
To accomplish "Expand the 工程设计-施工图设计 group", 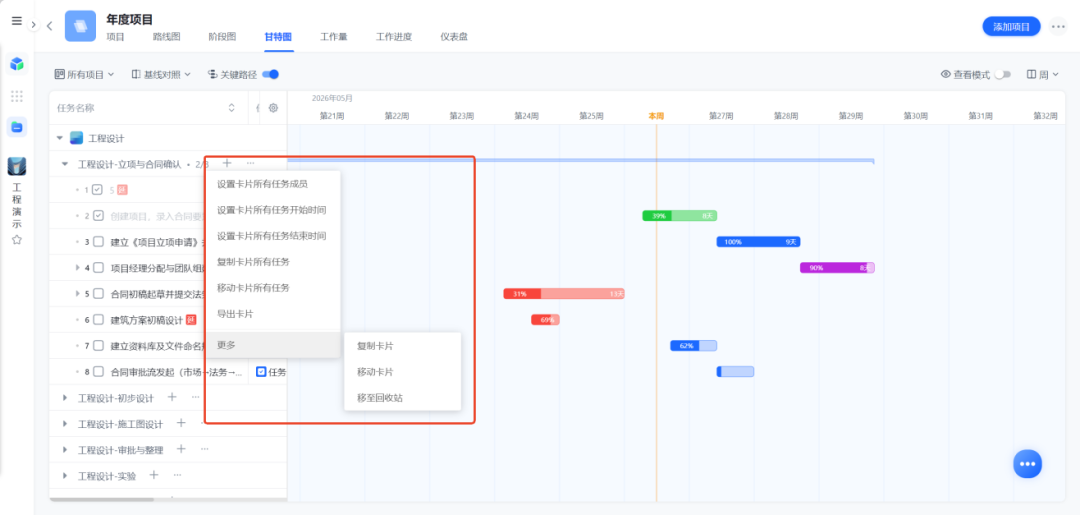I will pos(65,423).
